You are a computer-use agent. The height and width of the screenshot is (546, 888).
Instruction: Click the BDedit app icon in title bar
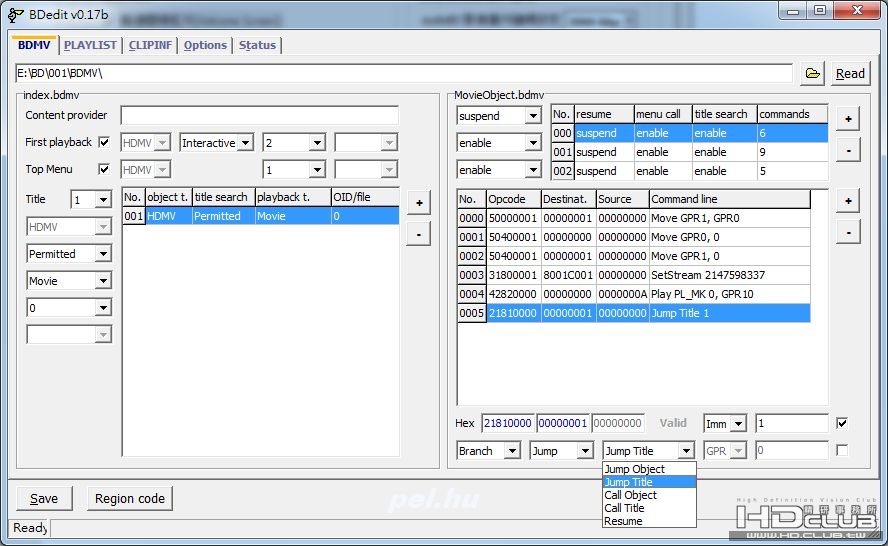pos(15,15)
